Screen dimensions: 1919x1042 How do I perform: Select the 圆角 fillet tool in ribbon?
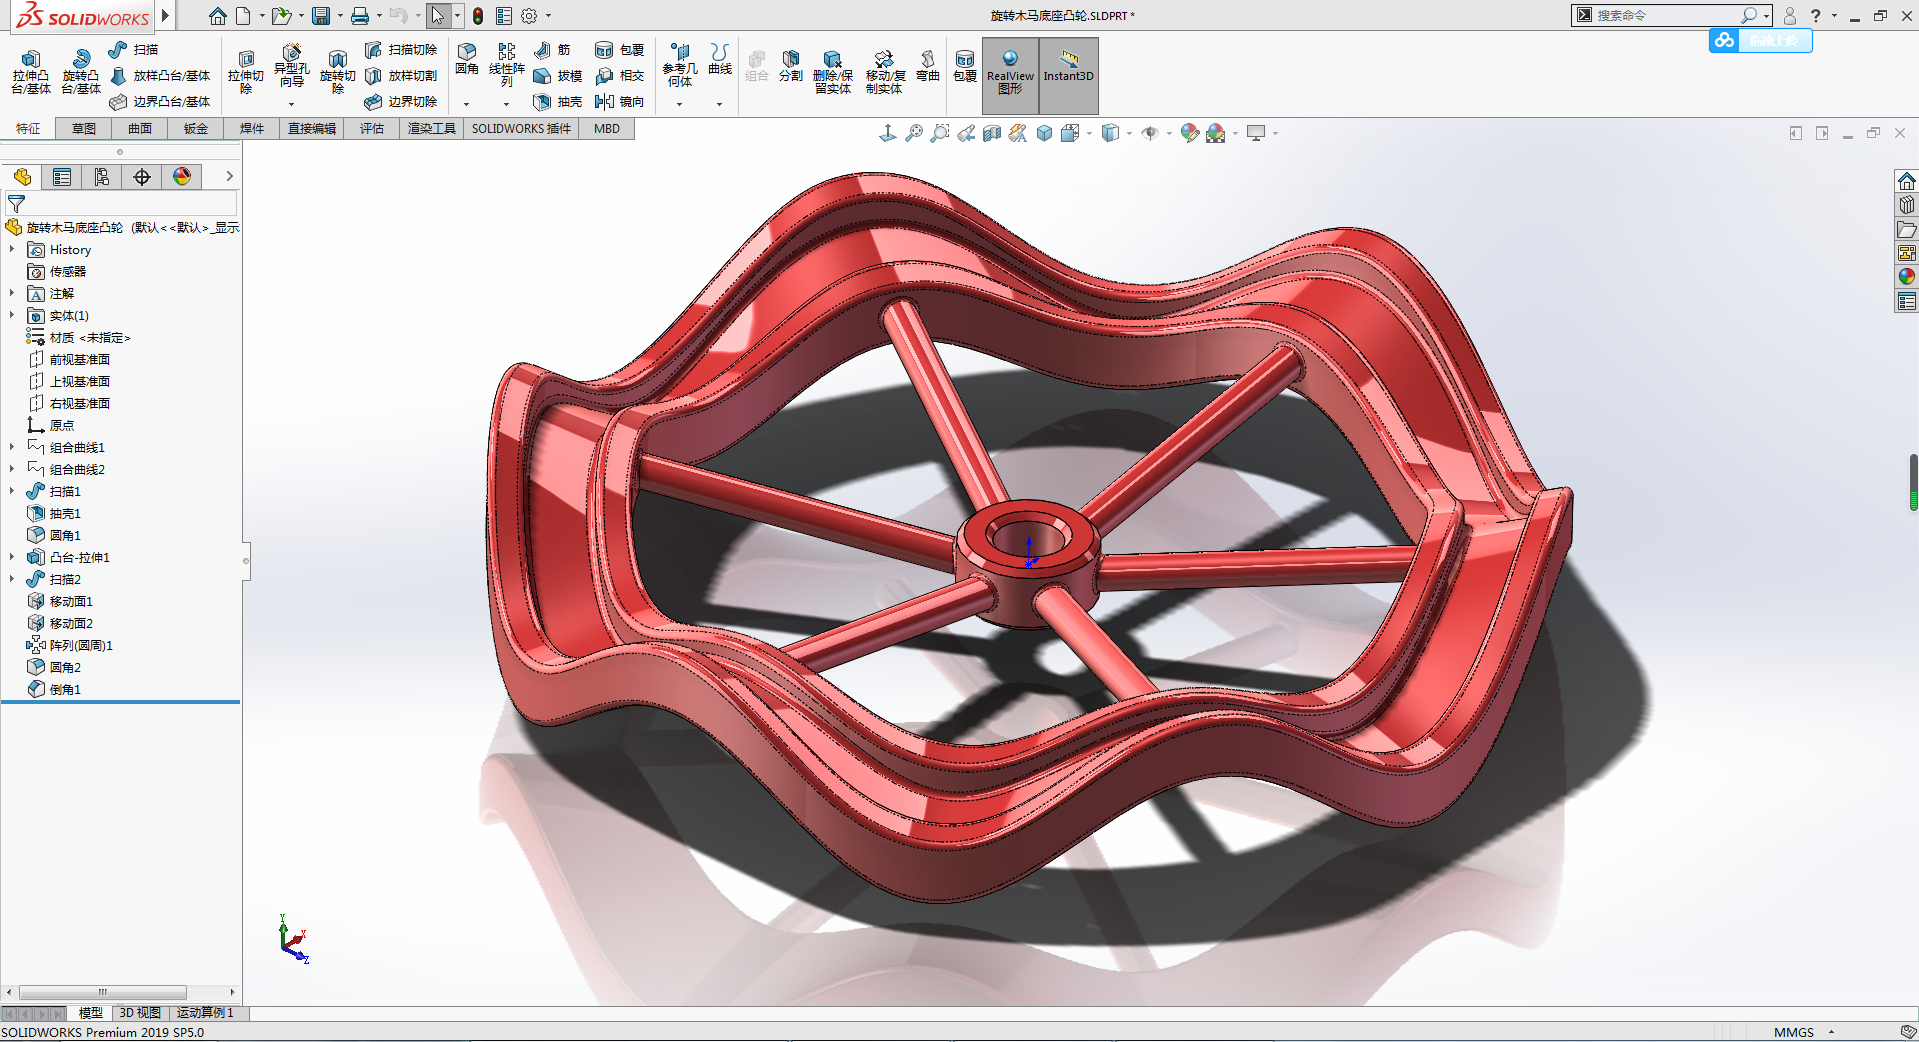click(x=467, y=59)
